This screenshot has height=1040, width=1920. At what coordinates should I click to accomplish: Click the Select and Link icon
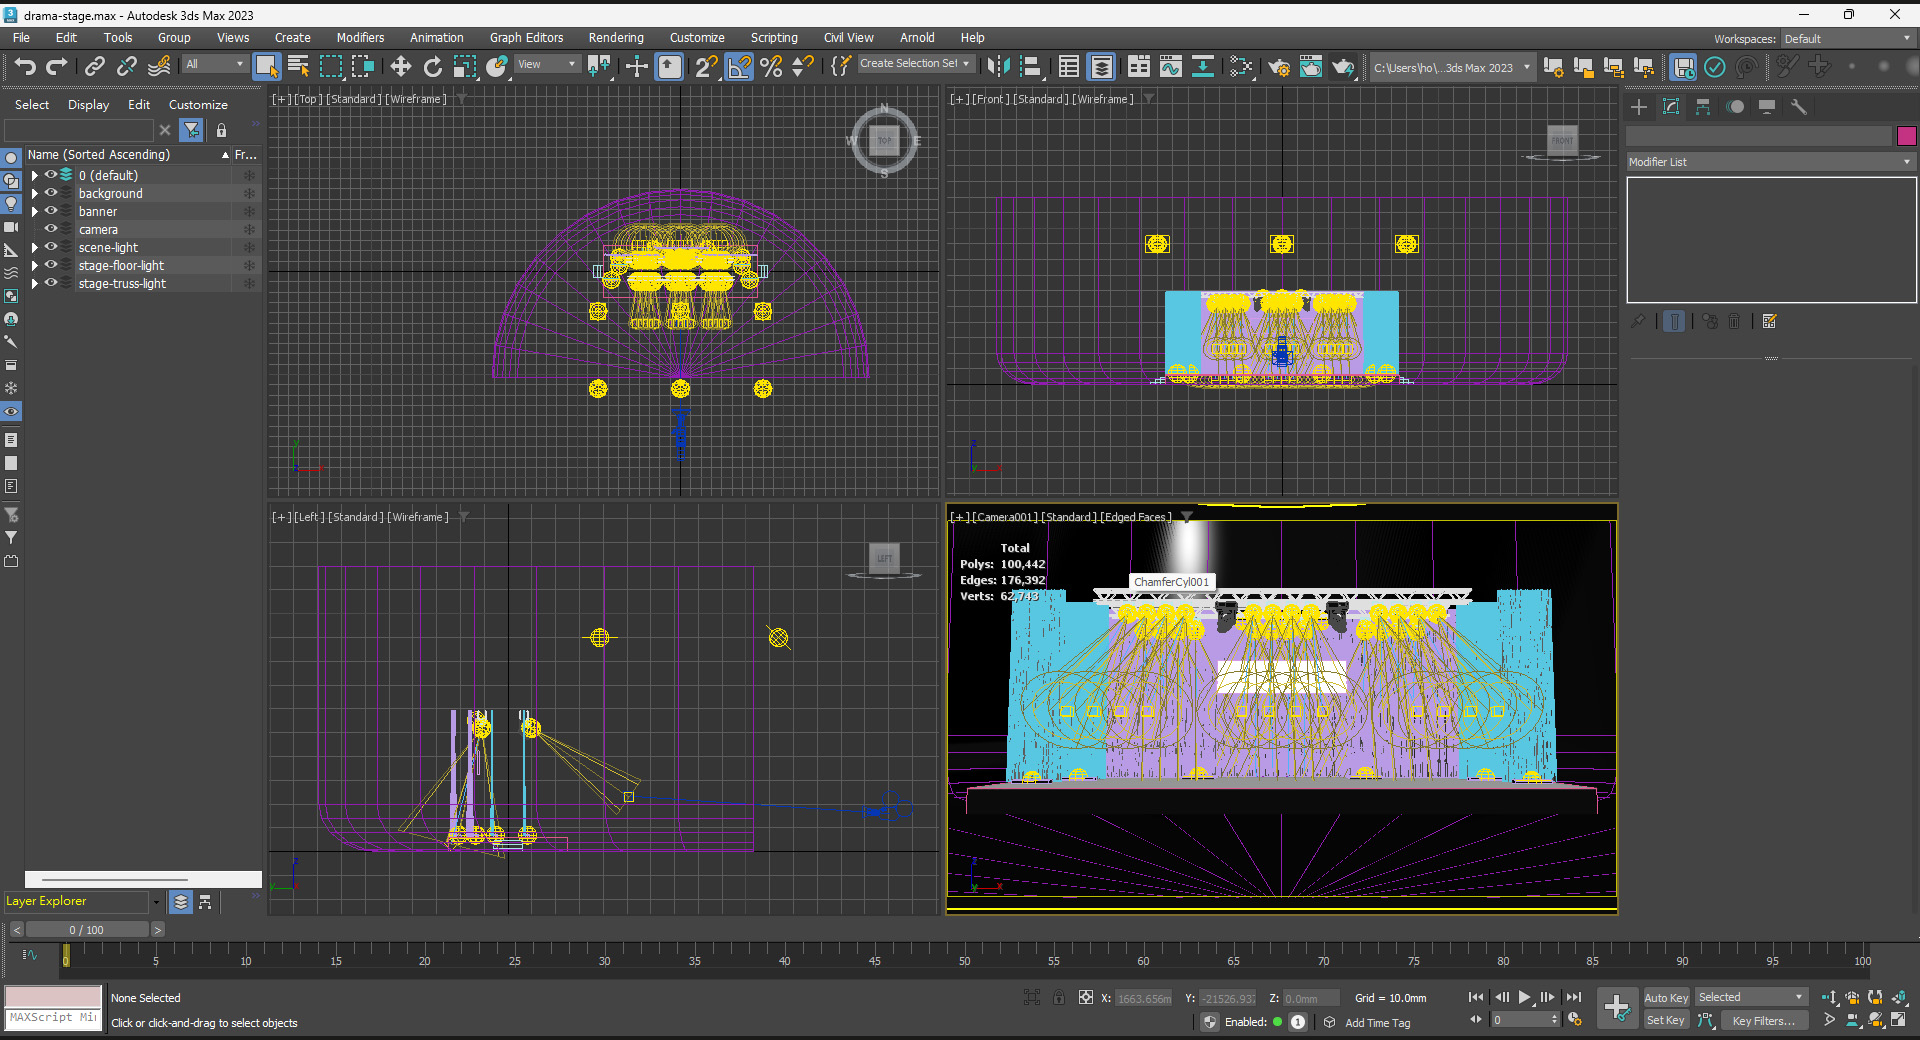94,66
